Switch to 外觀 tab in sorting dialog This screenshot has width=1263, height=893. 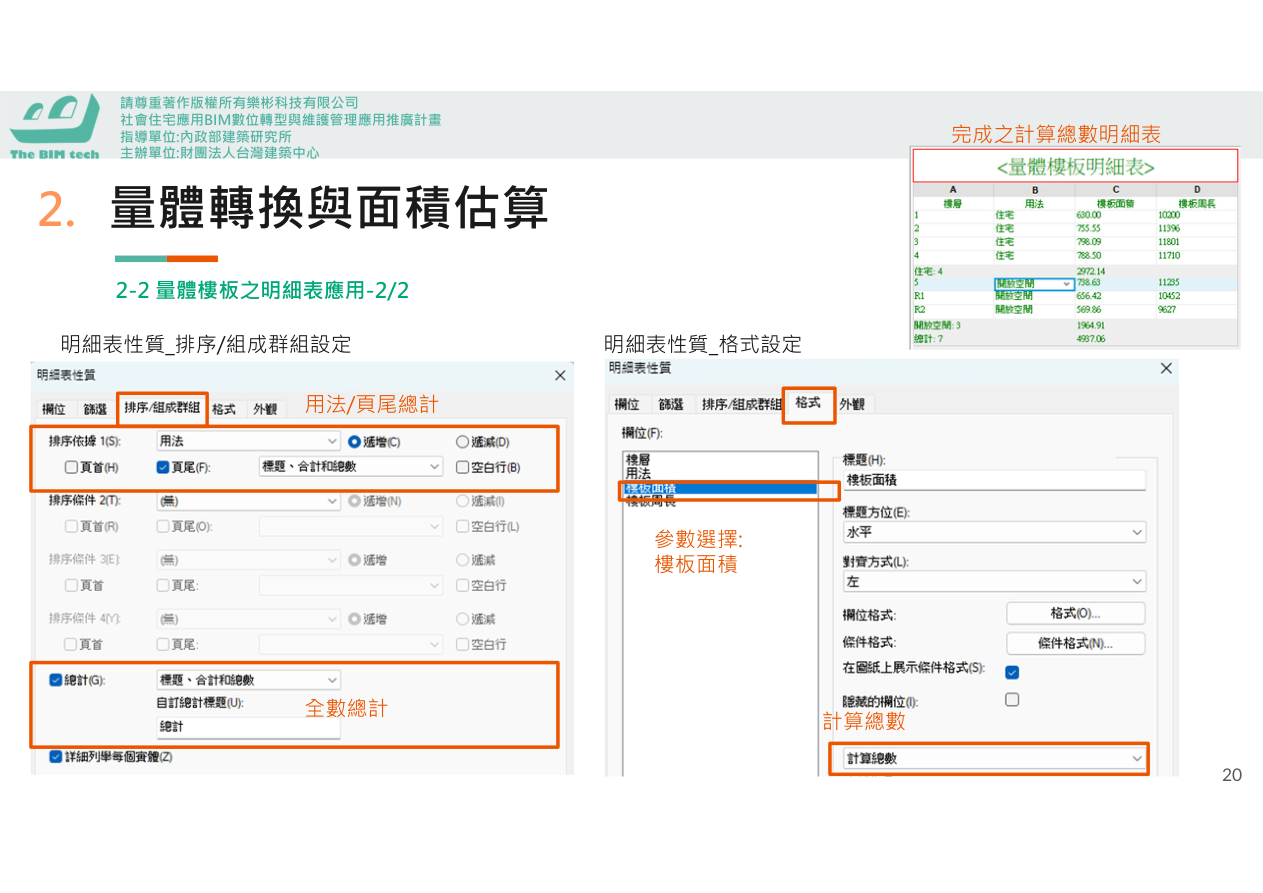(x=265, y=408)
